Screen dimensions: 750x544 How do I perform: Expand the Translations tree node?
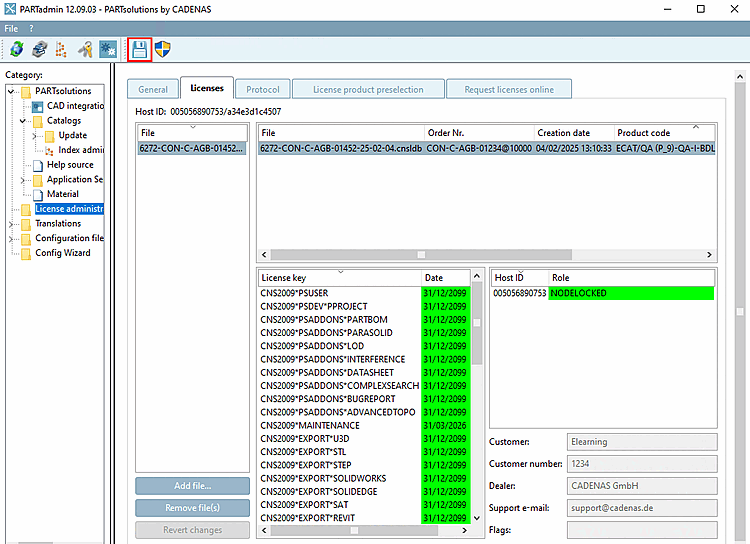[12, 224]
